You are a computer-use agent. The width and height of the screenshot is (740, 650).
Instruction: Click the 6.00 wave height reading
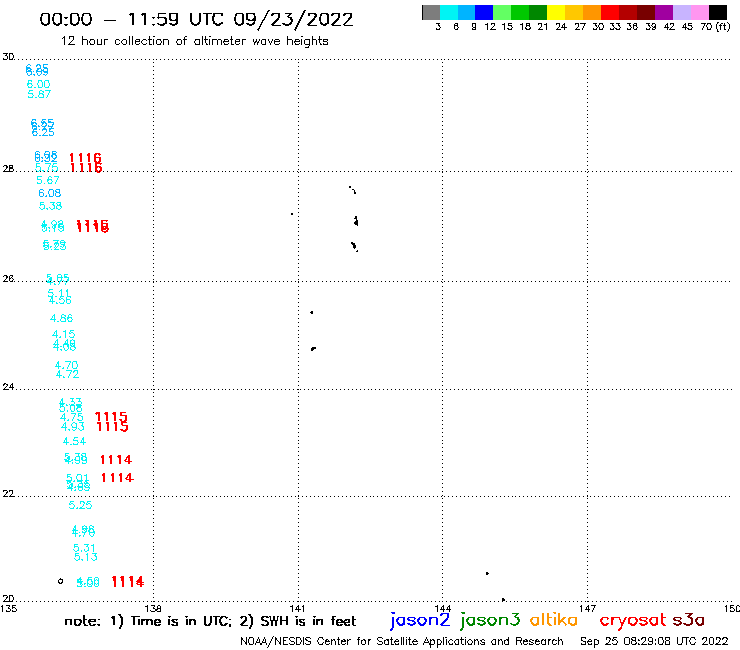(38, 84)
